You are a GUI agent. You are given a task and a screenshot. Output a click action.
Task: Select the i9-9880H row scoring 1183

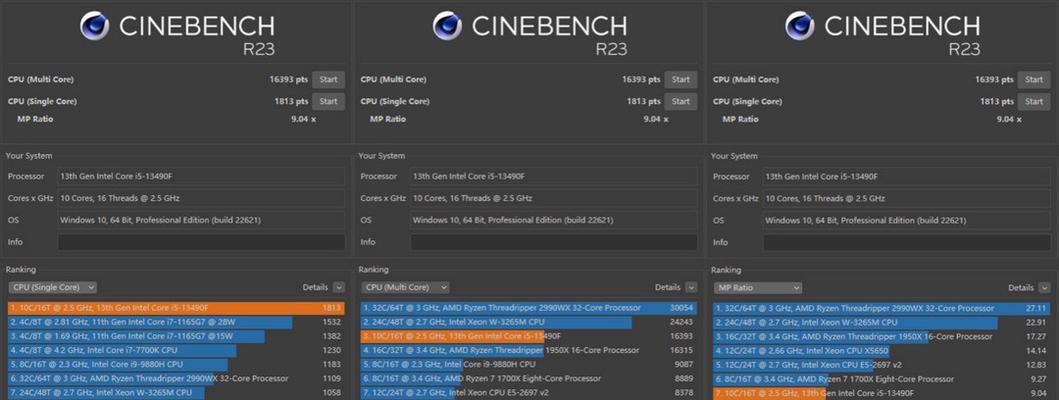click(x=176, y=365)
